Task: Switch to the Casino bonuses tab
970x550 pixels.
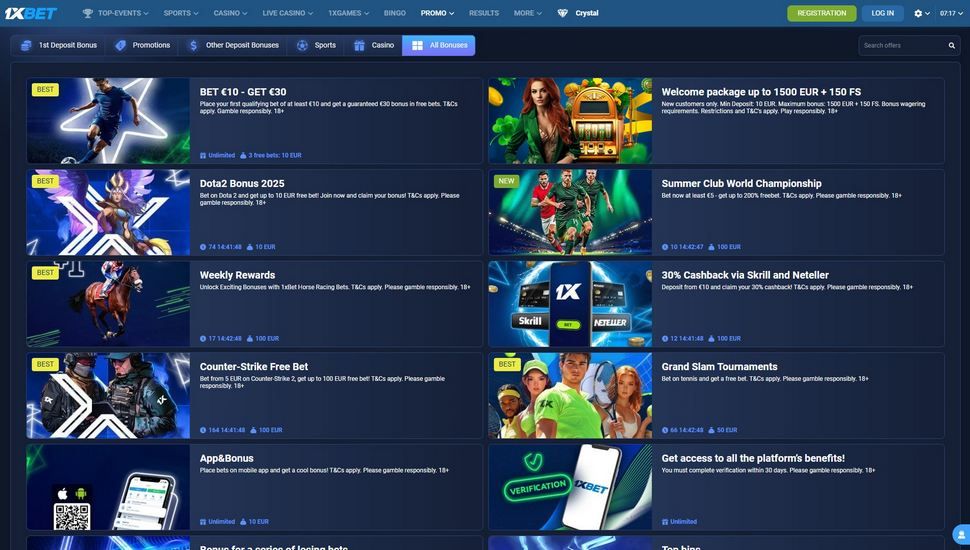Action: (x=373, y=45)
